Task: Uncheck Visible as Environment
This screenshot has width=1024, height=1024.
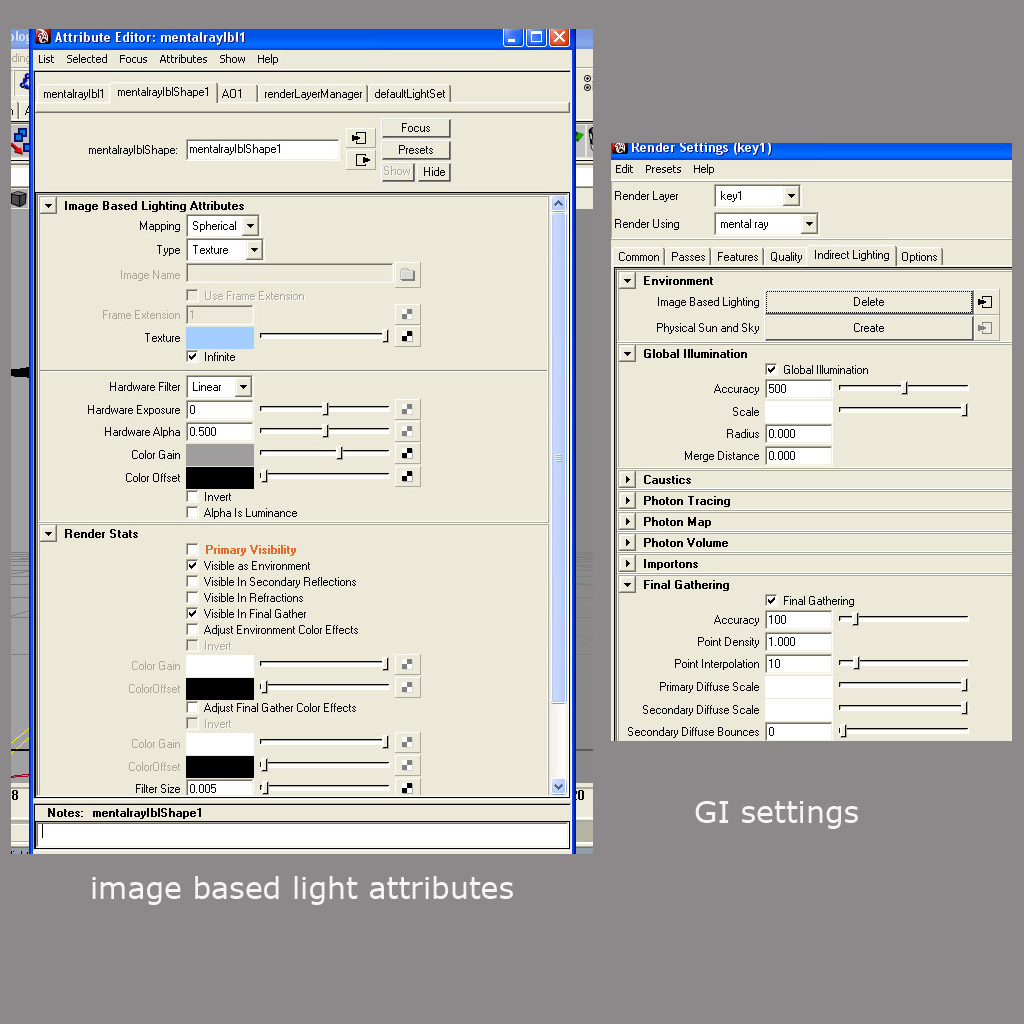Action: click(191, 566)
